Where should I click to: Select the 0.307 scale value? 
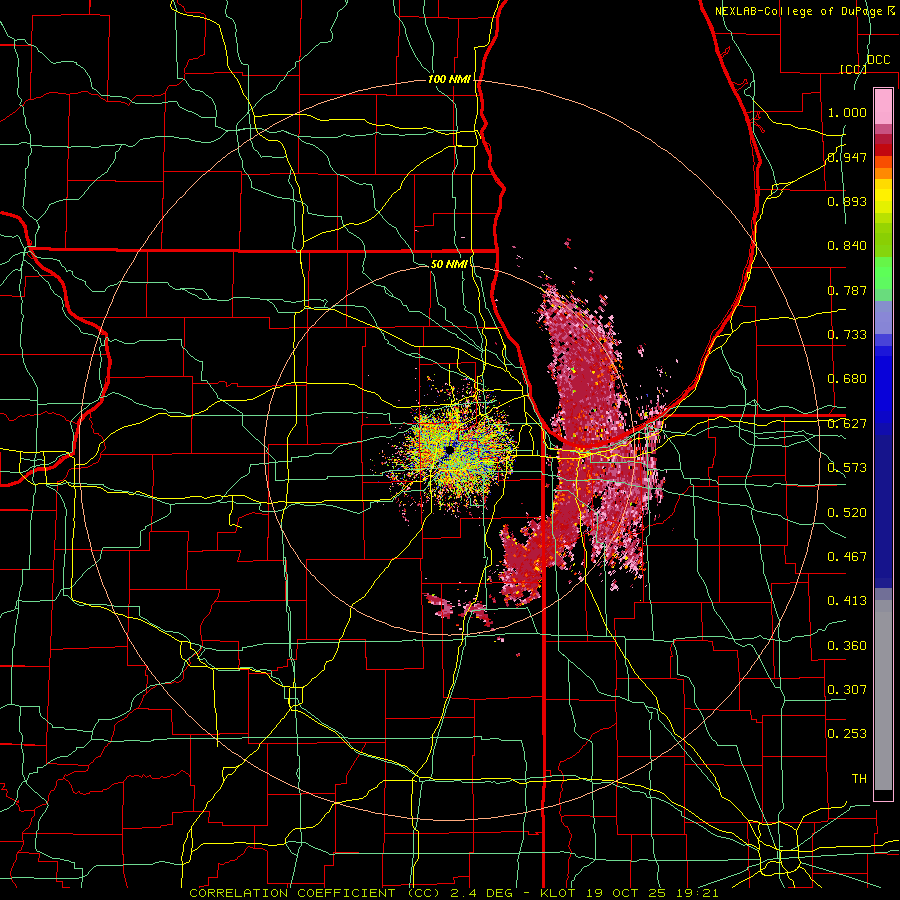[x=847, y=690]
